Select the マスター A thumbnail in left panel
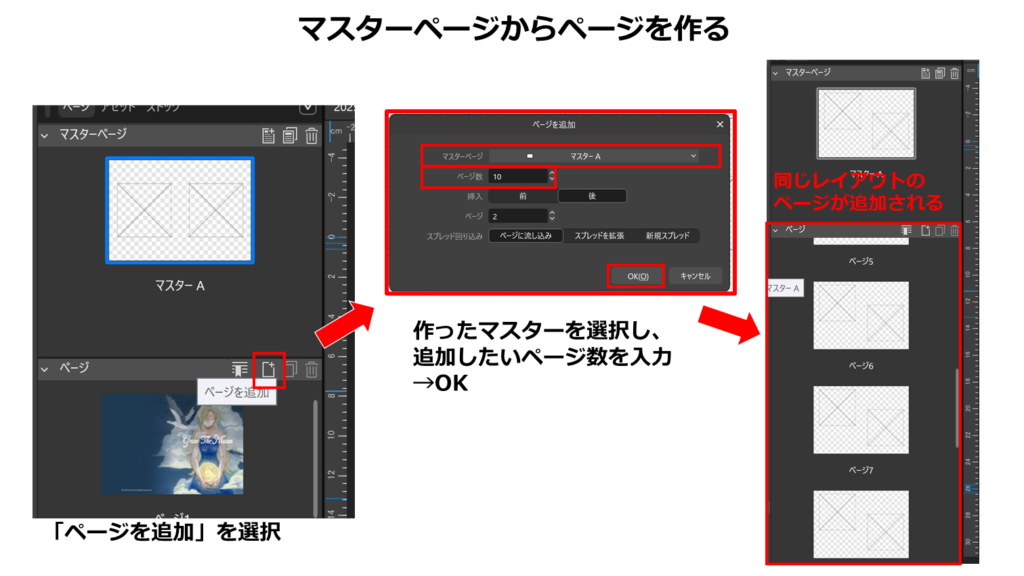 [180, 210]
